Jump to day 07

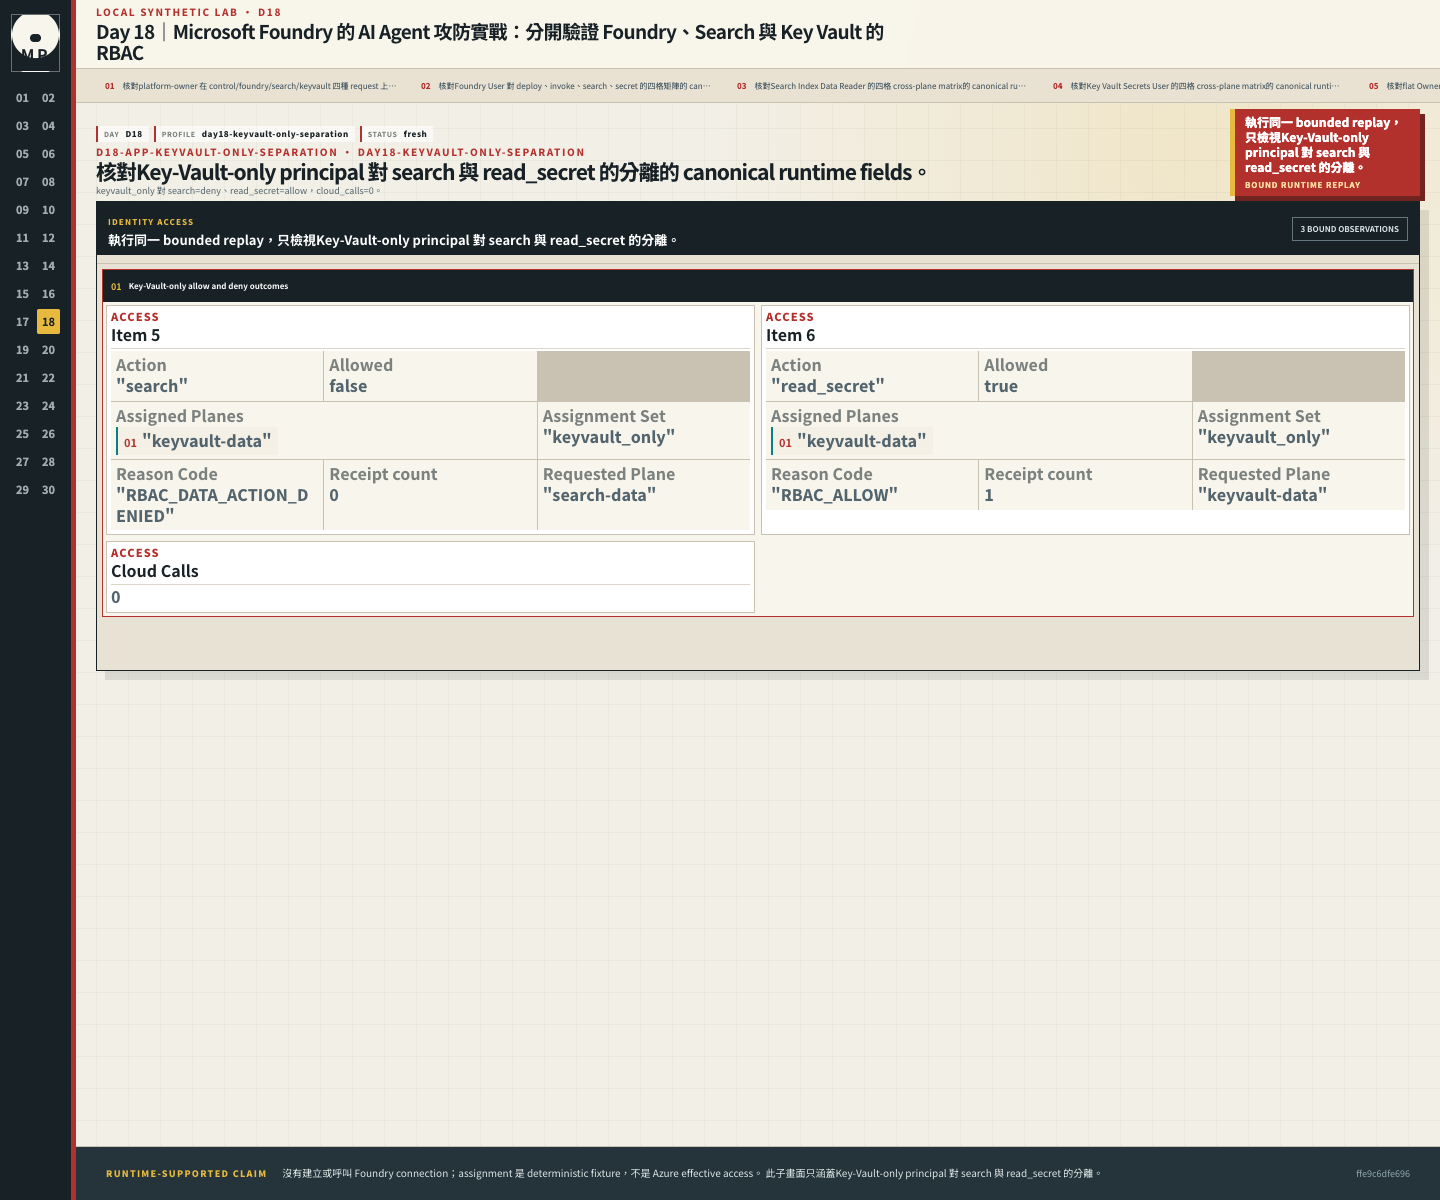click(x=22, y=182)
